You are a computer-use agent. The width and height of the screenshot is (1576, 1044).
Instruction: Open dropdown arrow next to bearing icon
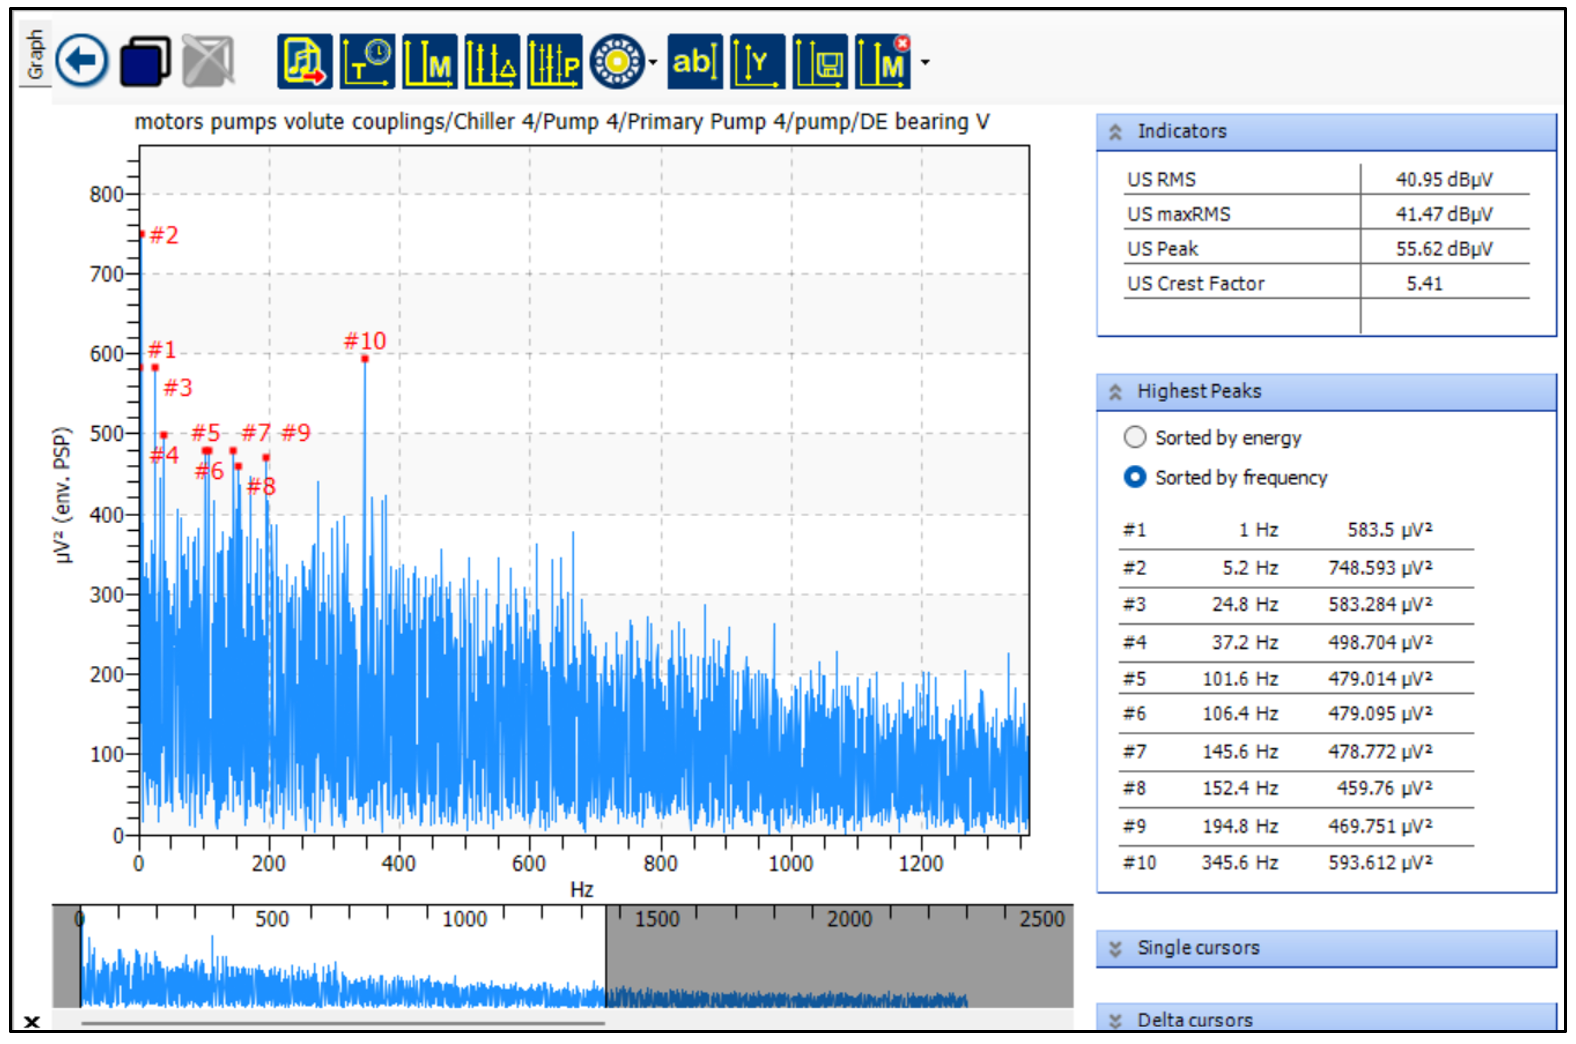pyautogui.click(x=653, y=62)
